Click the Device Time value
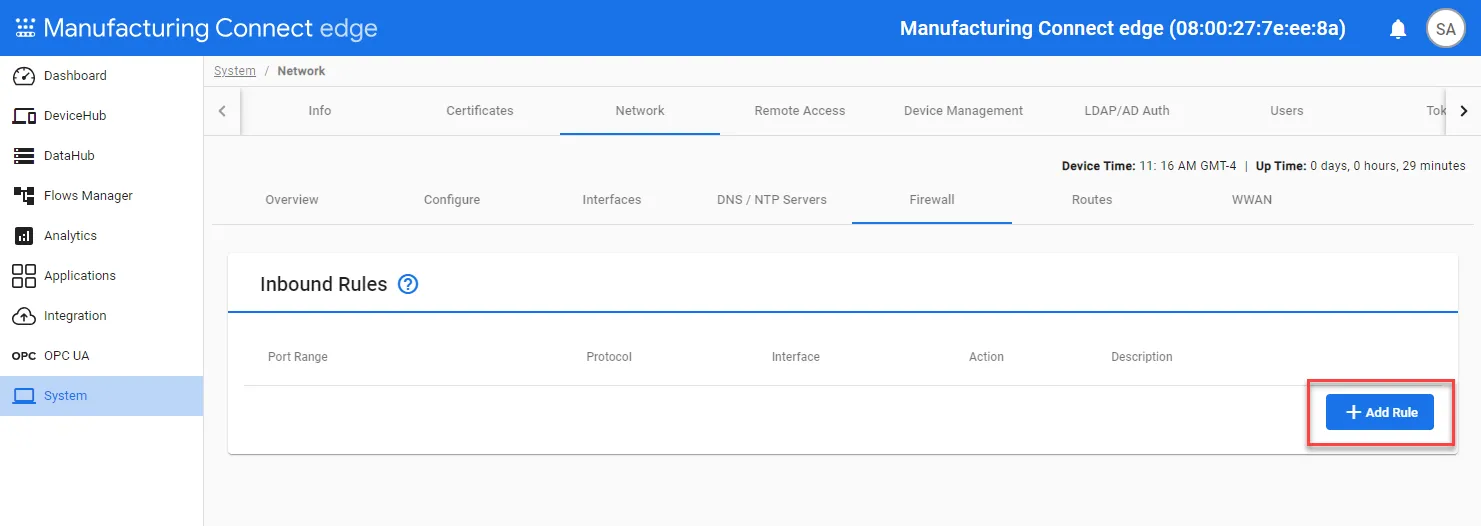The width and height of the screenshot is (1481, 526). click(x=1187, y=166)
